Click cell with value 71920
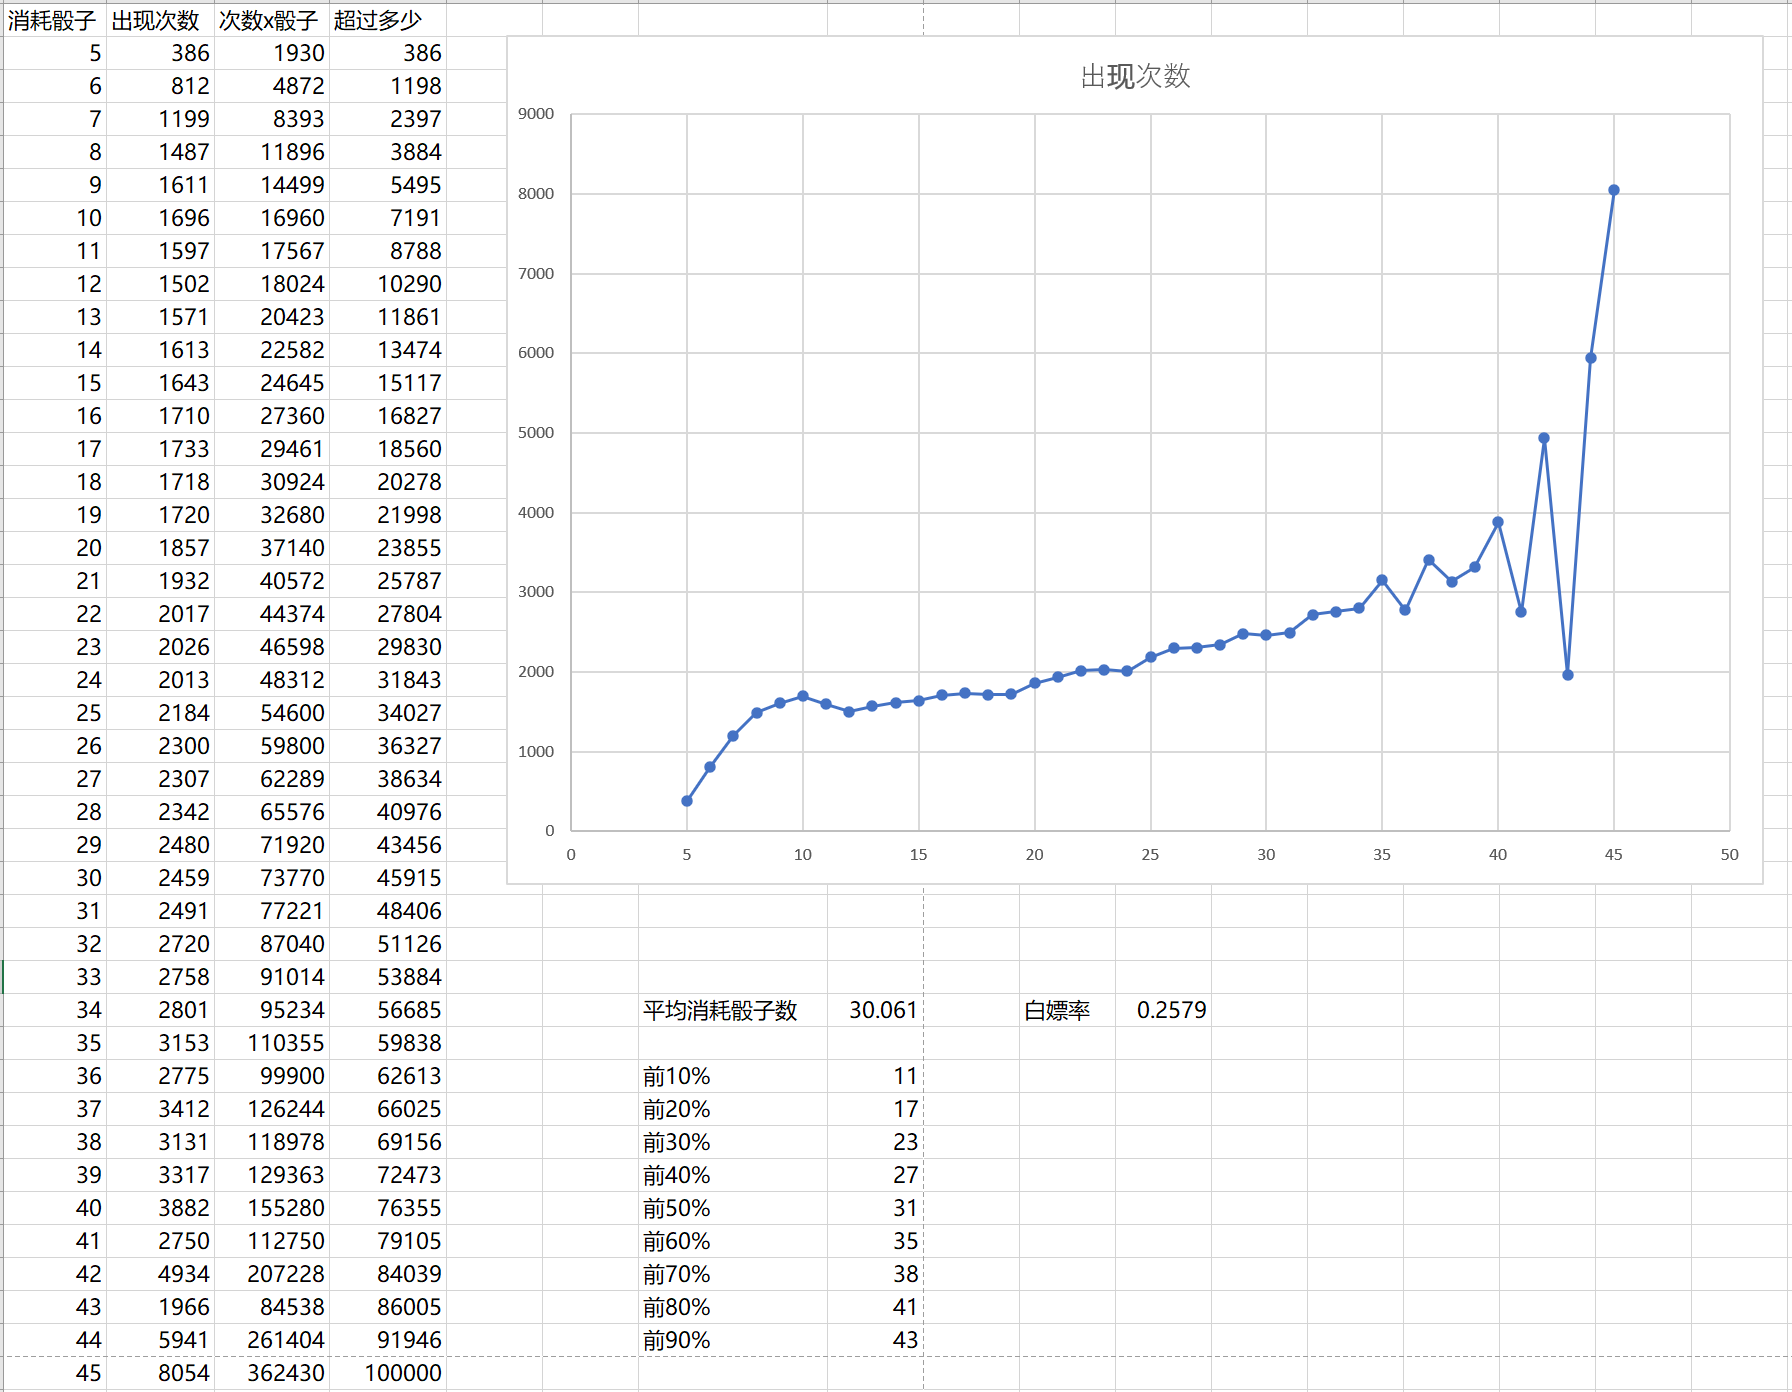 [271, 845]
